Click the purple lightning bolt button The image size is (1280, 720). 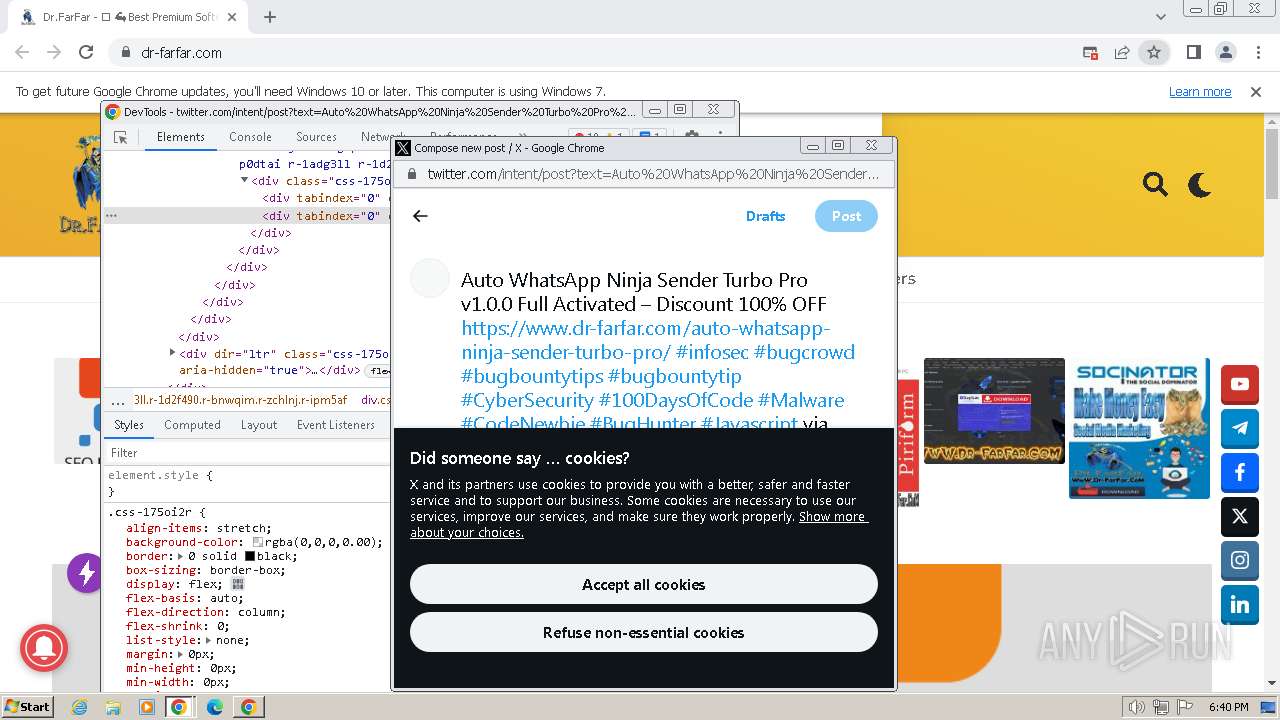coord(86,573)
